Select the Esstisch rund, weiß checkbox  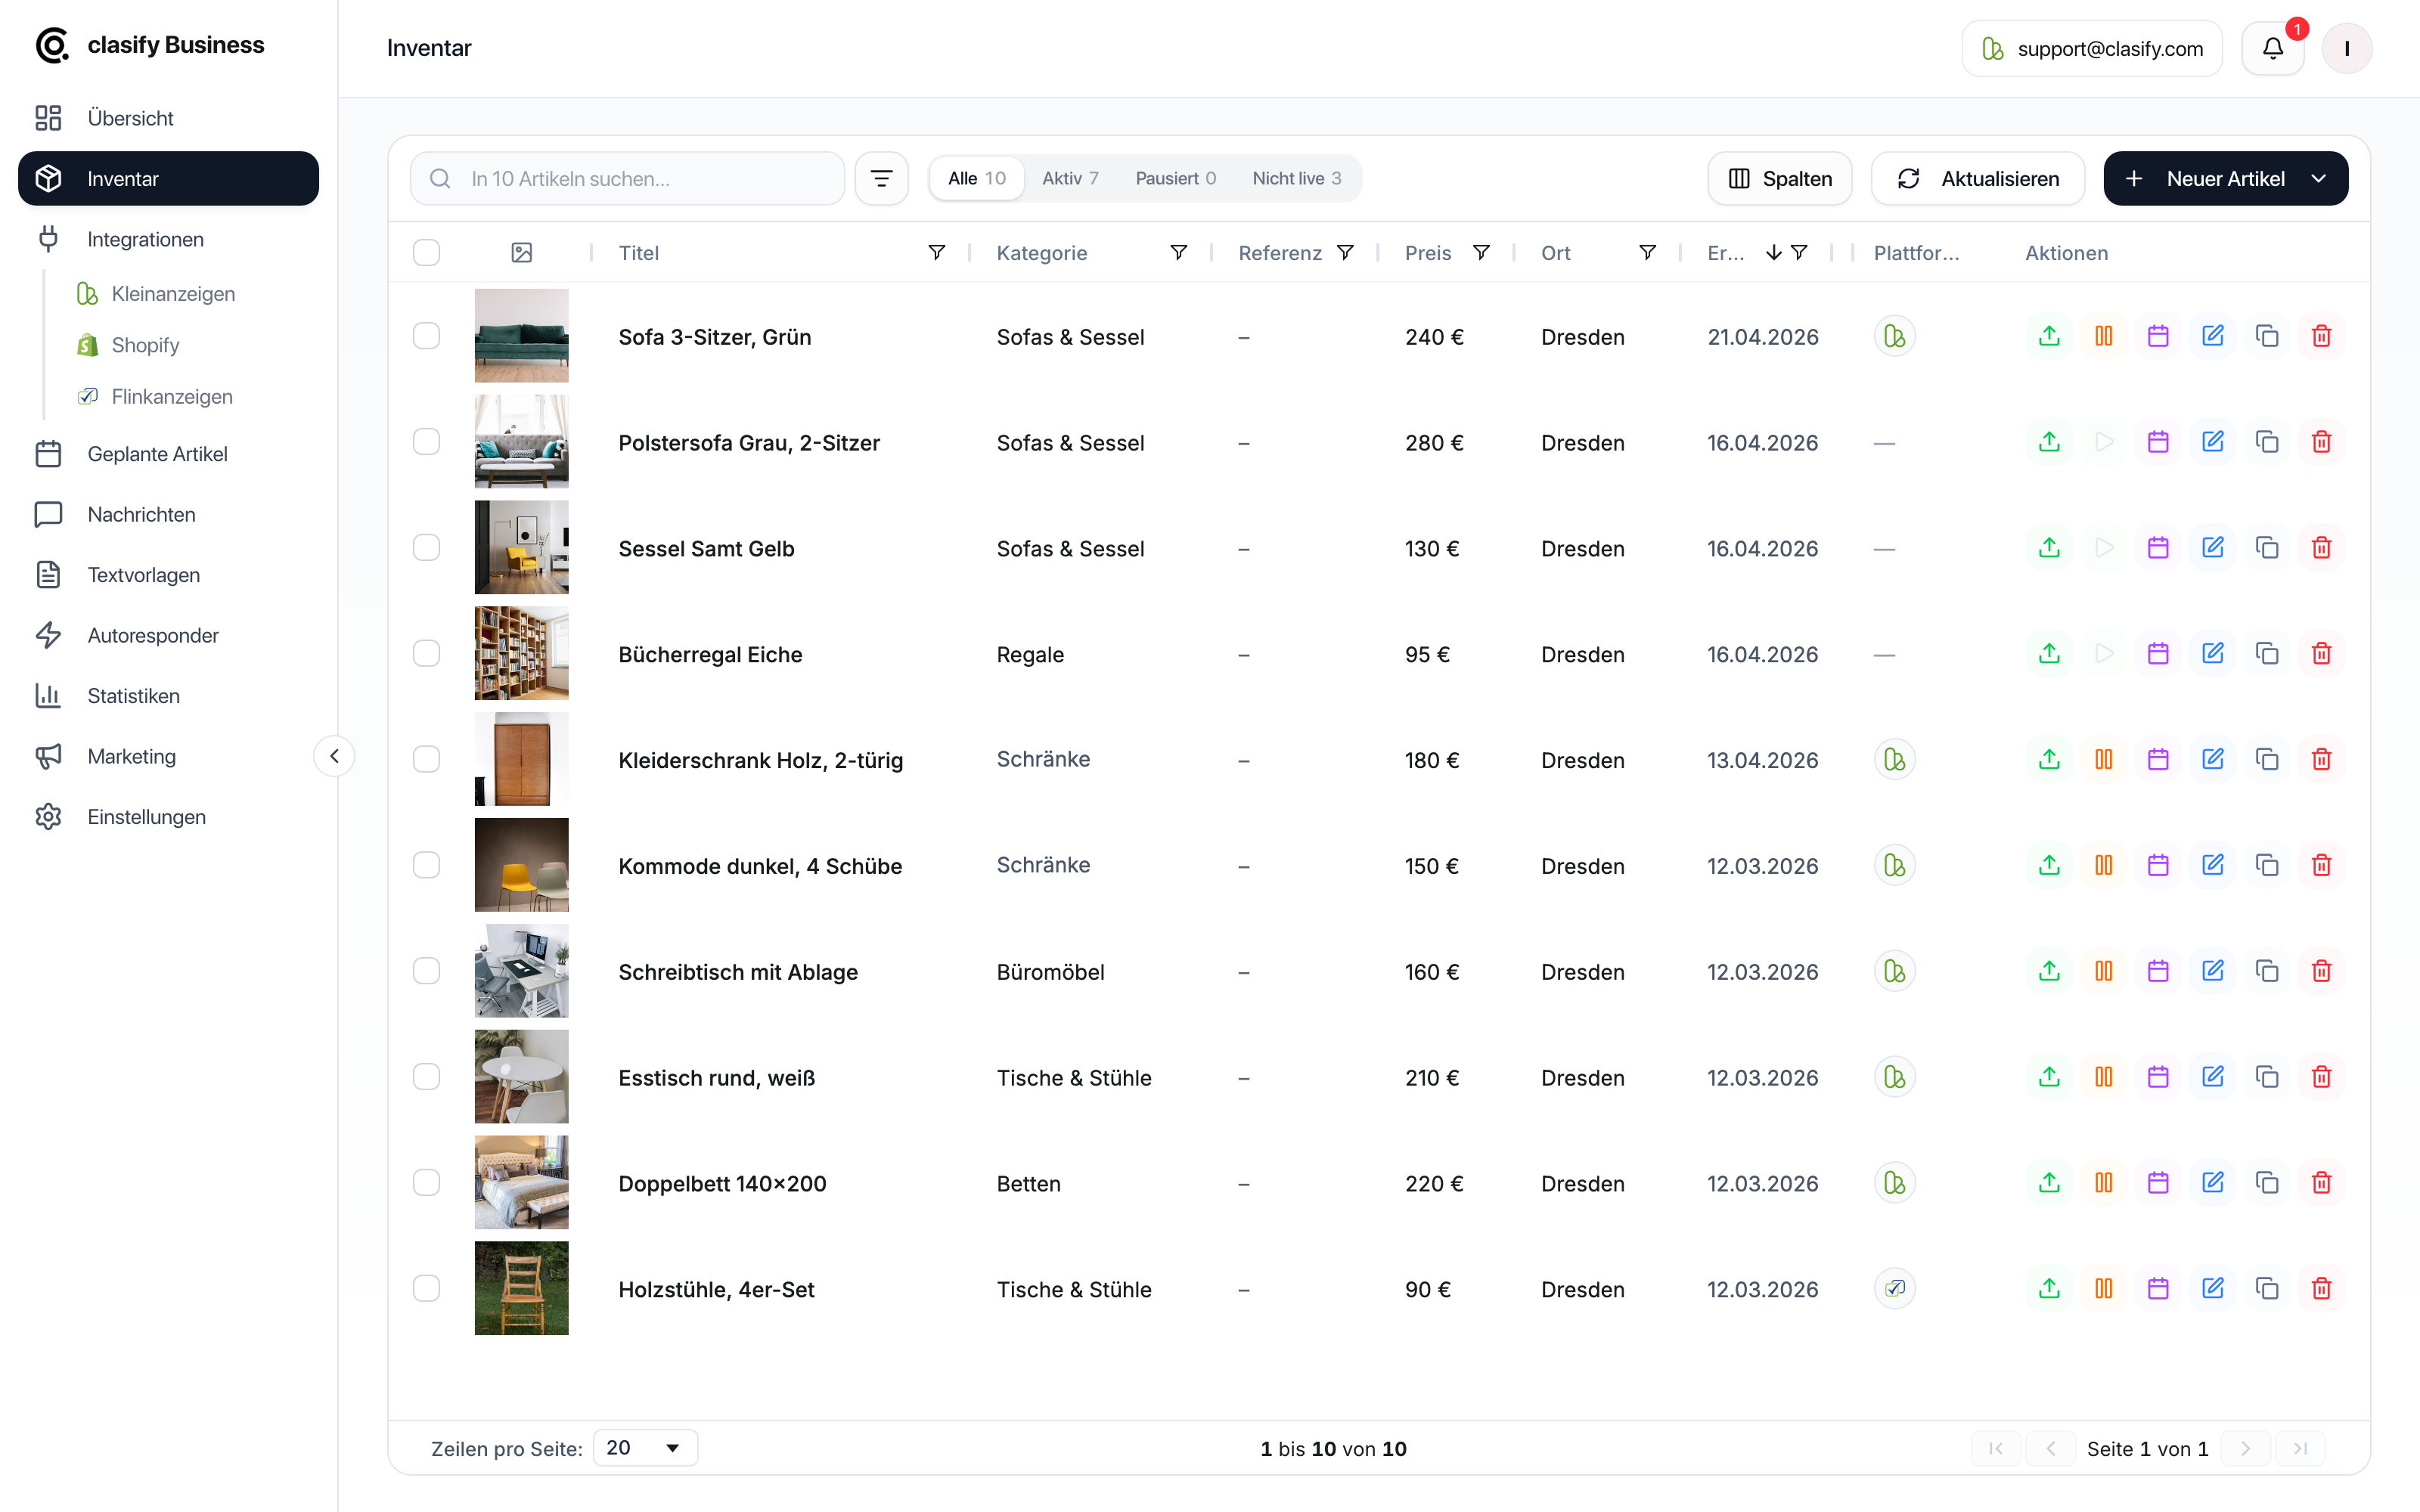[427, 1077]
